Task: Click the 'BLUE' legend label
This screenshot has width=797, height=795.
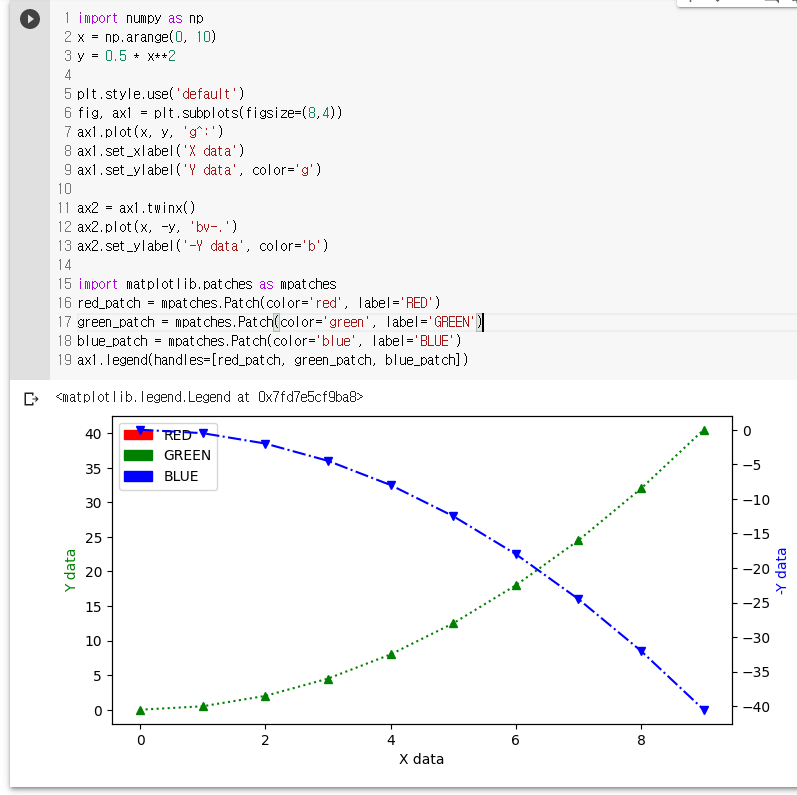Action: 181,476
